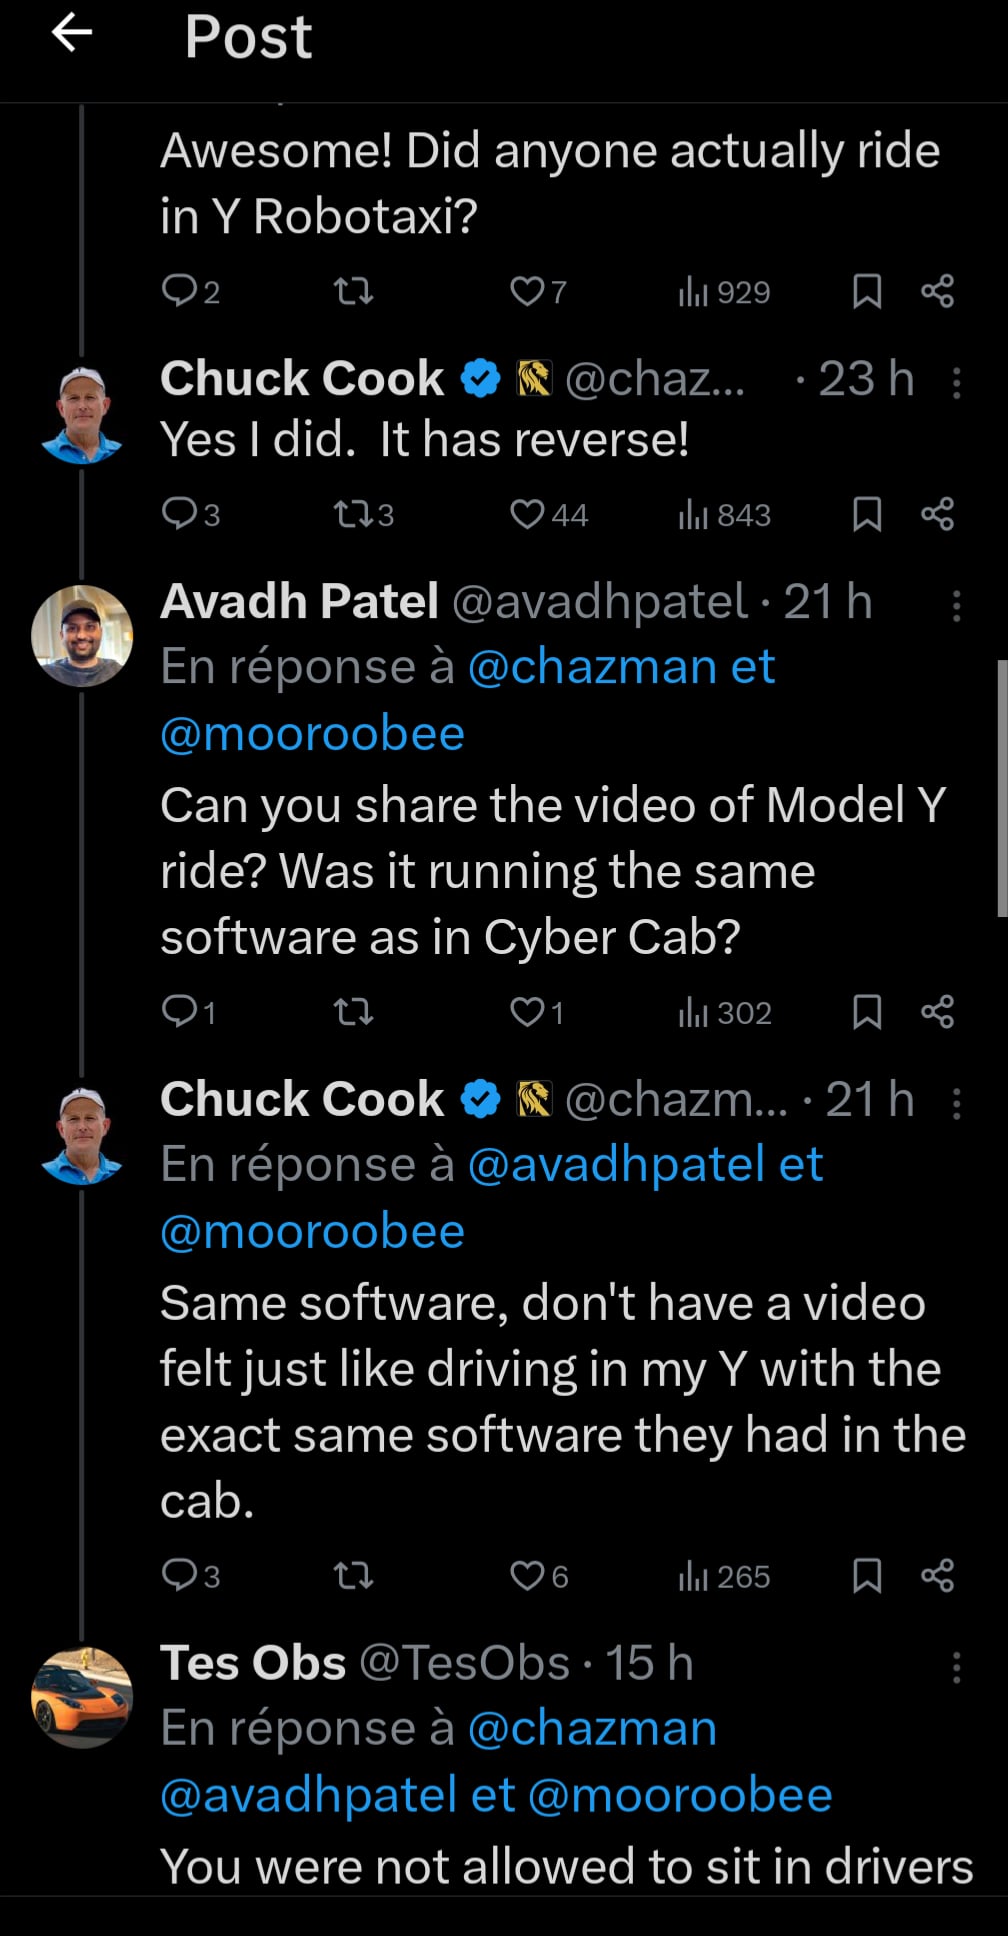This screenshot has height=1936, width=1008.
Task: Tap the back arrow next to Post
Action: click(72, 34)
